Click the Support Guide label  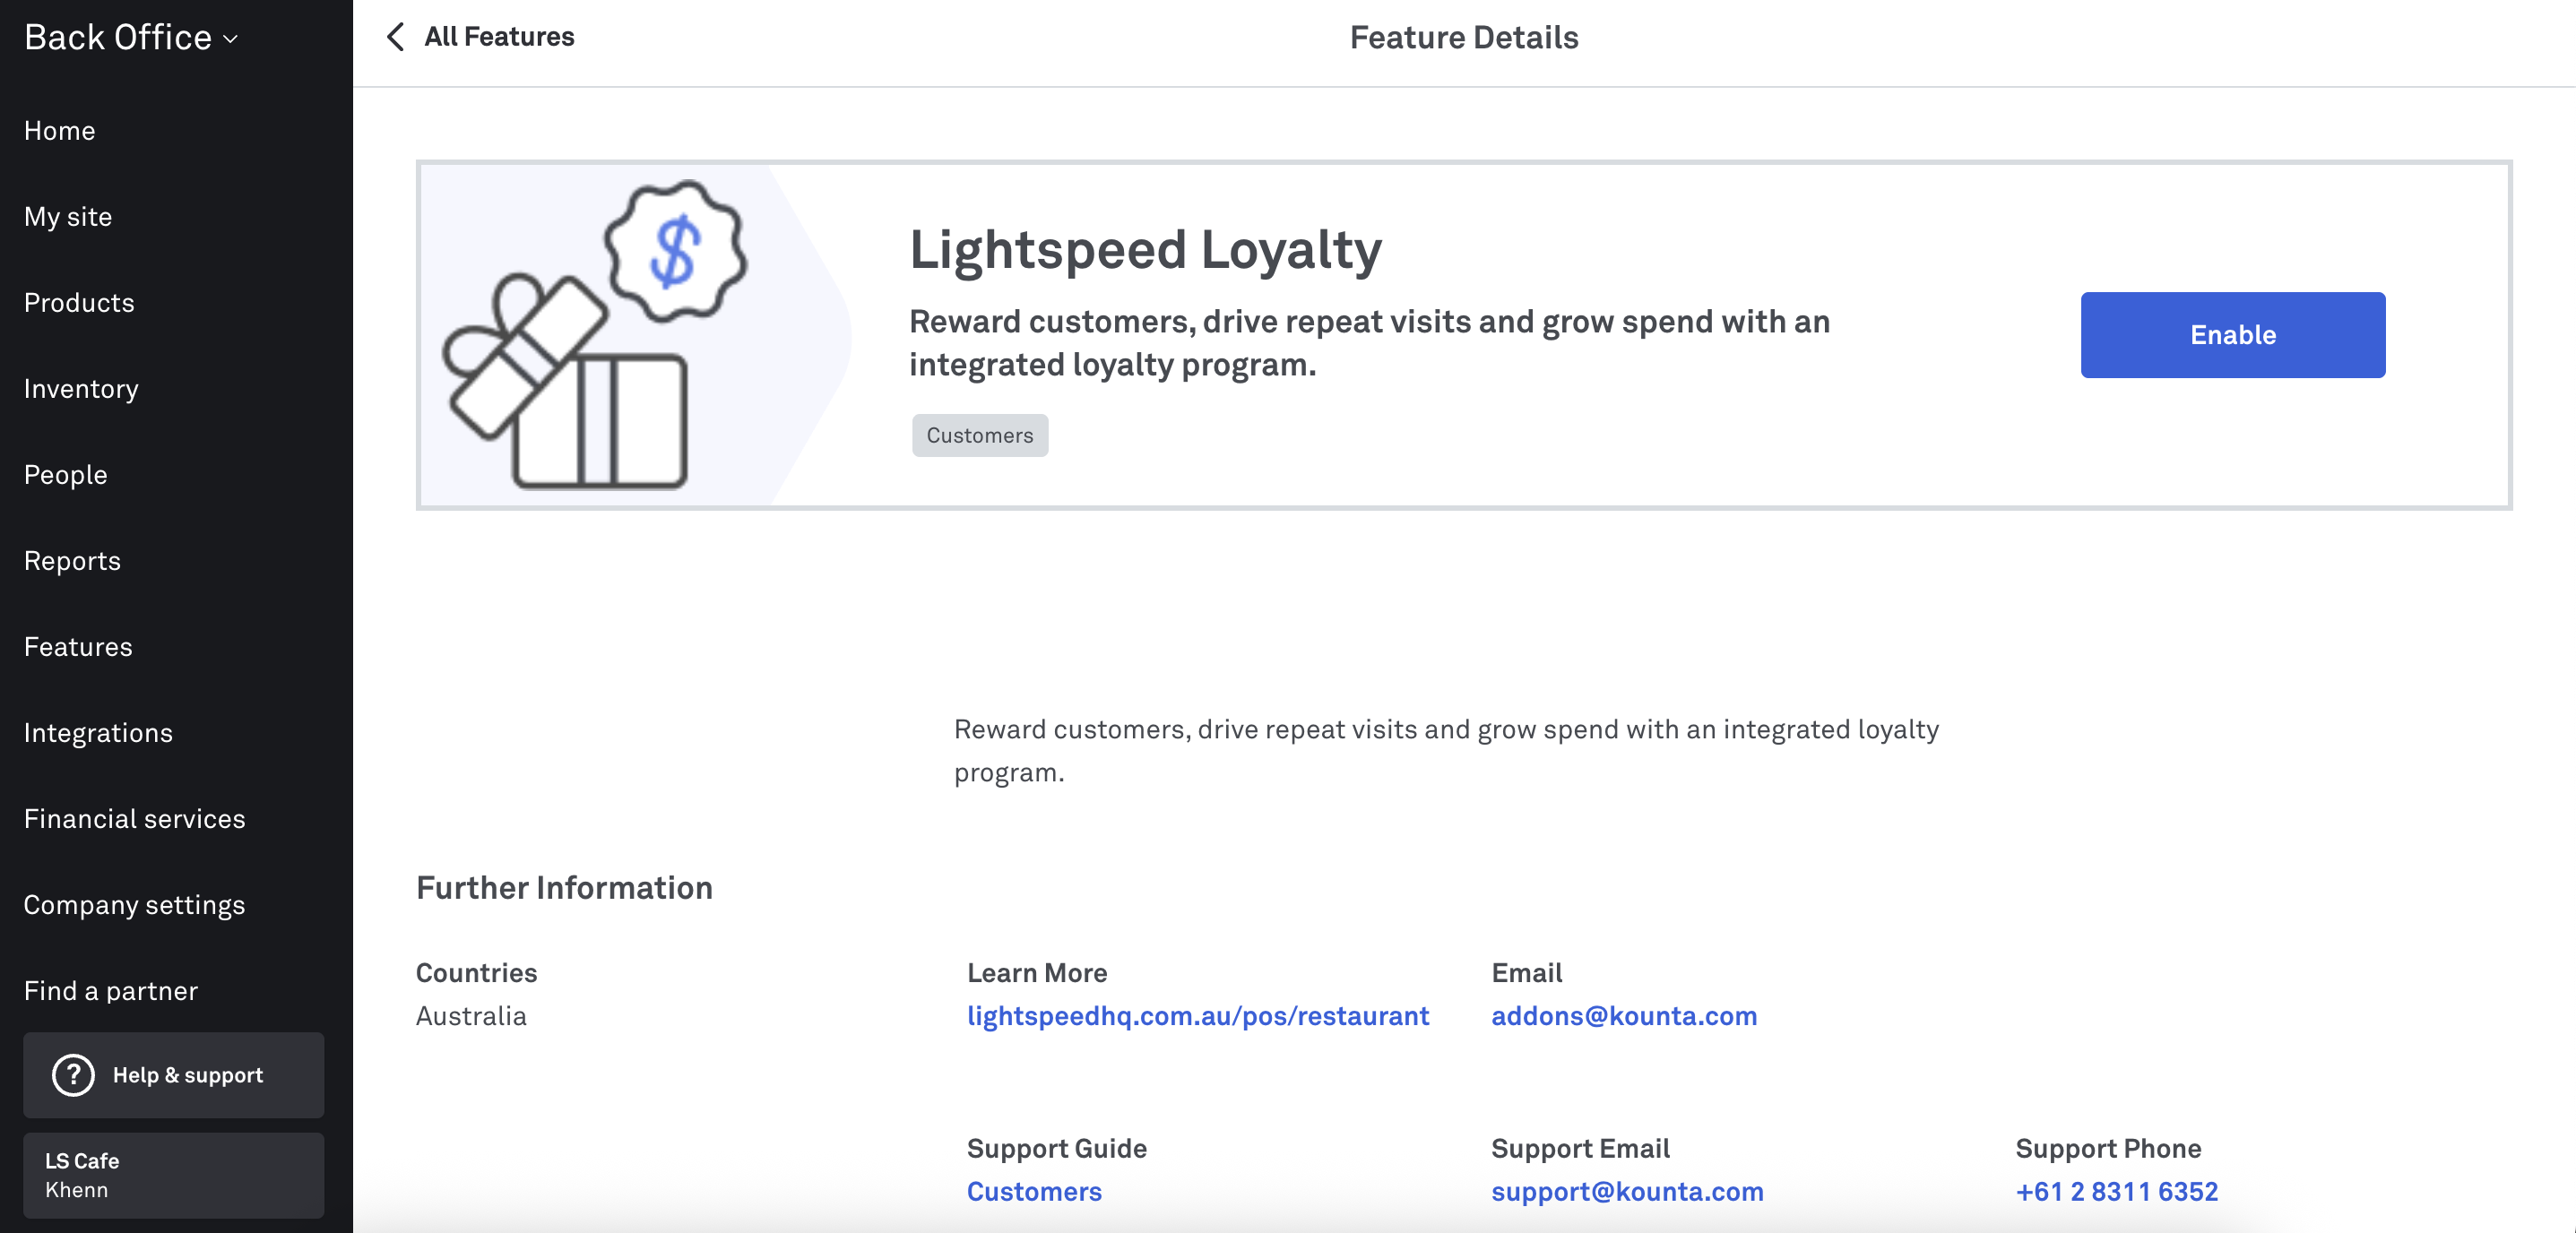1056,1148
